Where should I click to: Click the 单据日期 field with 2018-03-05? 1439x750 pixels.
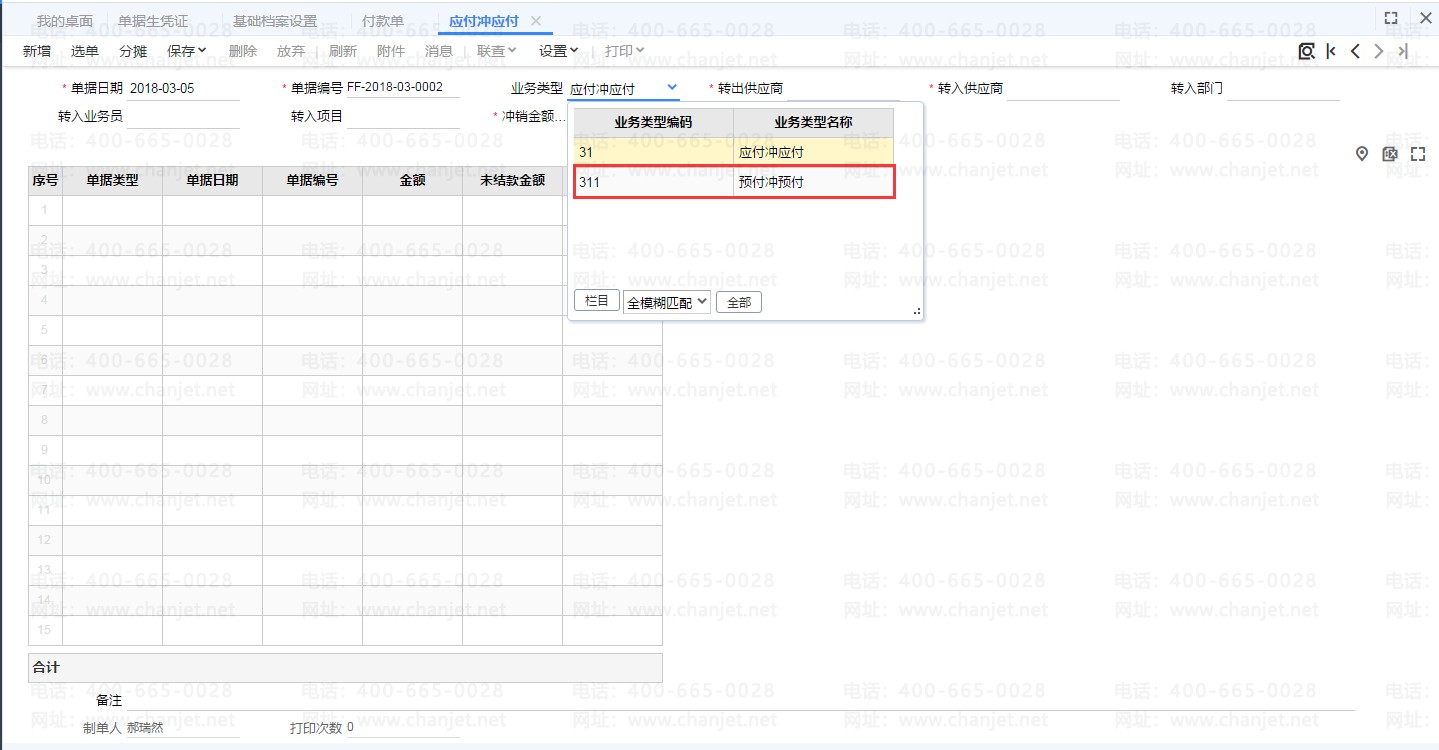(183, 88)
